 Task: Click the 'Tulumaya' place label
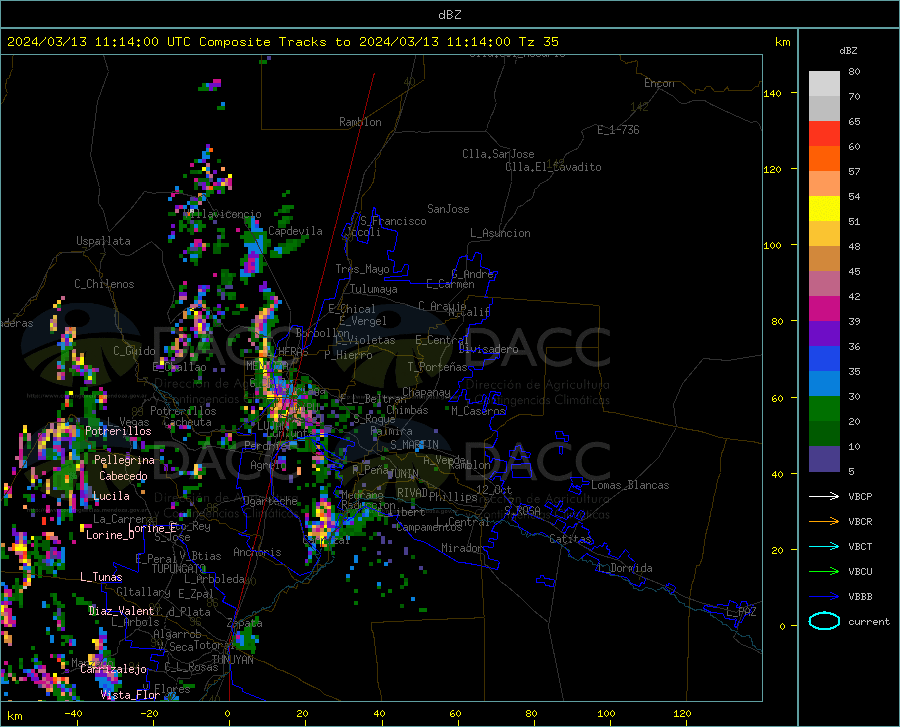pos(374,289)
